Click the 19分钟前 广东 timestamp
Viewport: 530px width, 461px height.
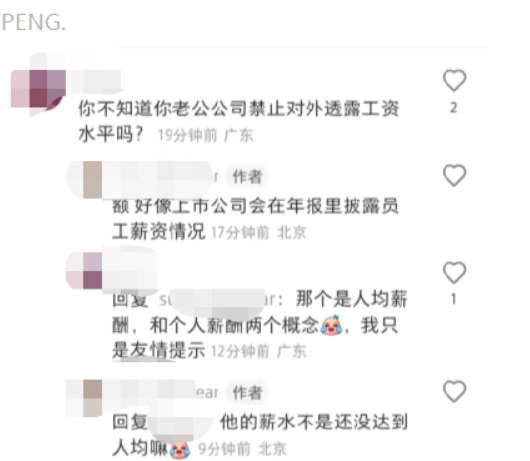[x=206, y=136]
